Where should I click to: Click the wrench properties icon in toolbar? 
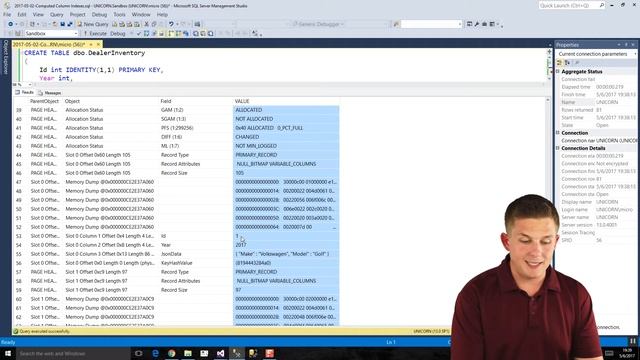(x=477, y=24)
